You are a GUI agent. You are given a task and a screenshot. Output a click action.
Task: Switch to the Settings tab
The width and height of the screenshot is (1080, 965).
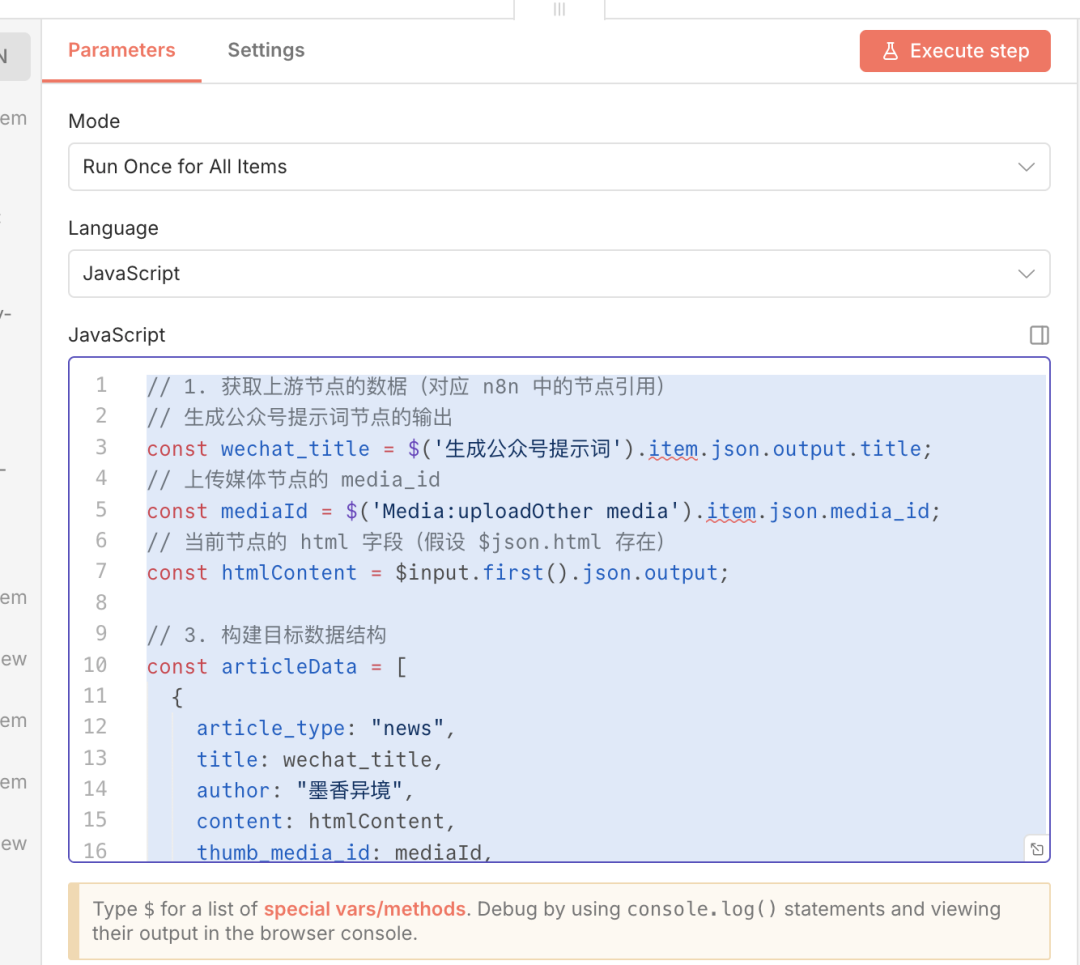(266, 50)
